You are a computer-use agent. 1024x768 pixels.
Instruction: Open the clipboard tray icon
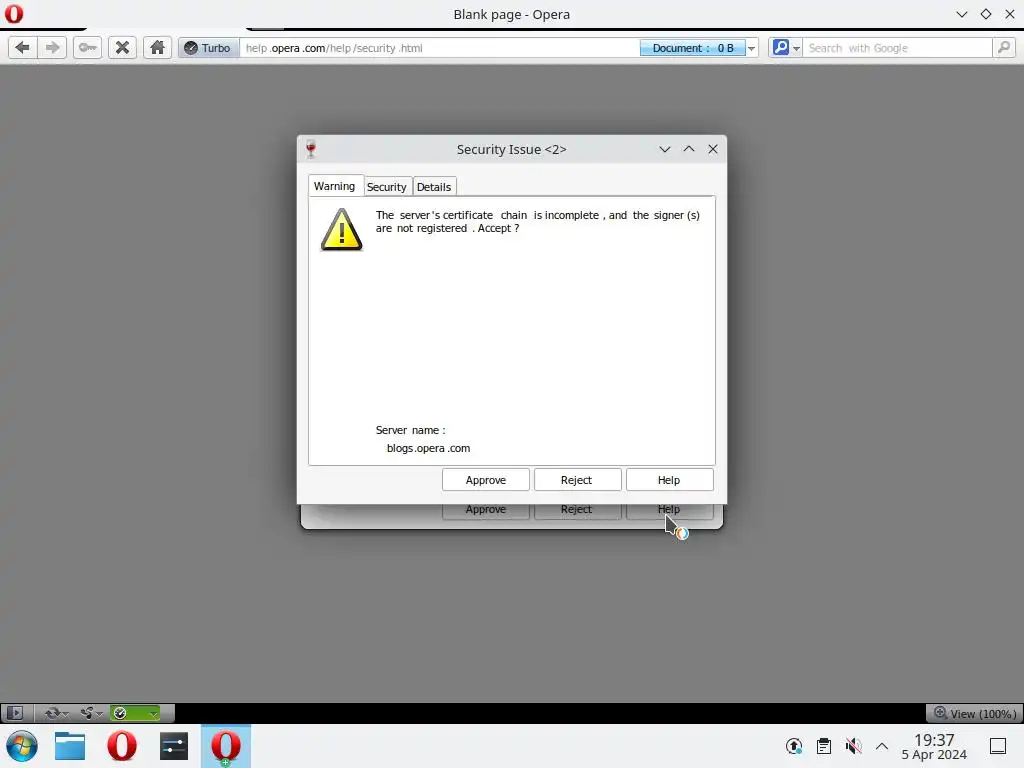pyautogui.click(x=824, y=746)
